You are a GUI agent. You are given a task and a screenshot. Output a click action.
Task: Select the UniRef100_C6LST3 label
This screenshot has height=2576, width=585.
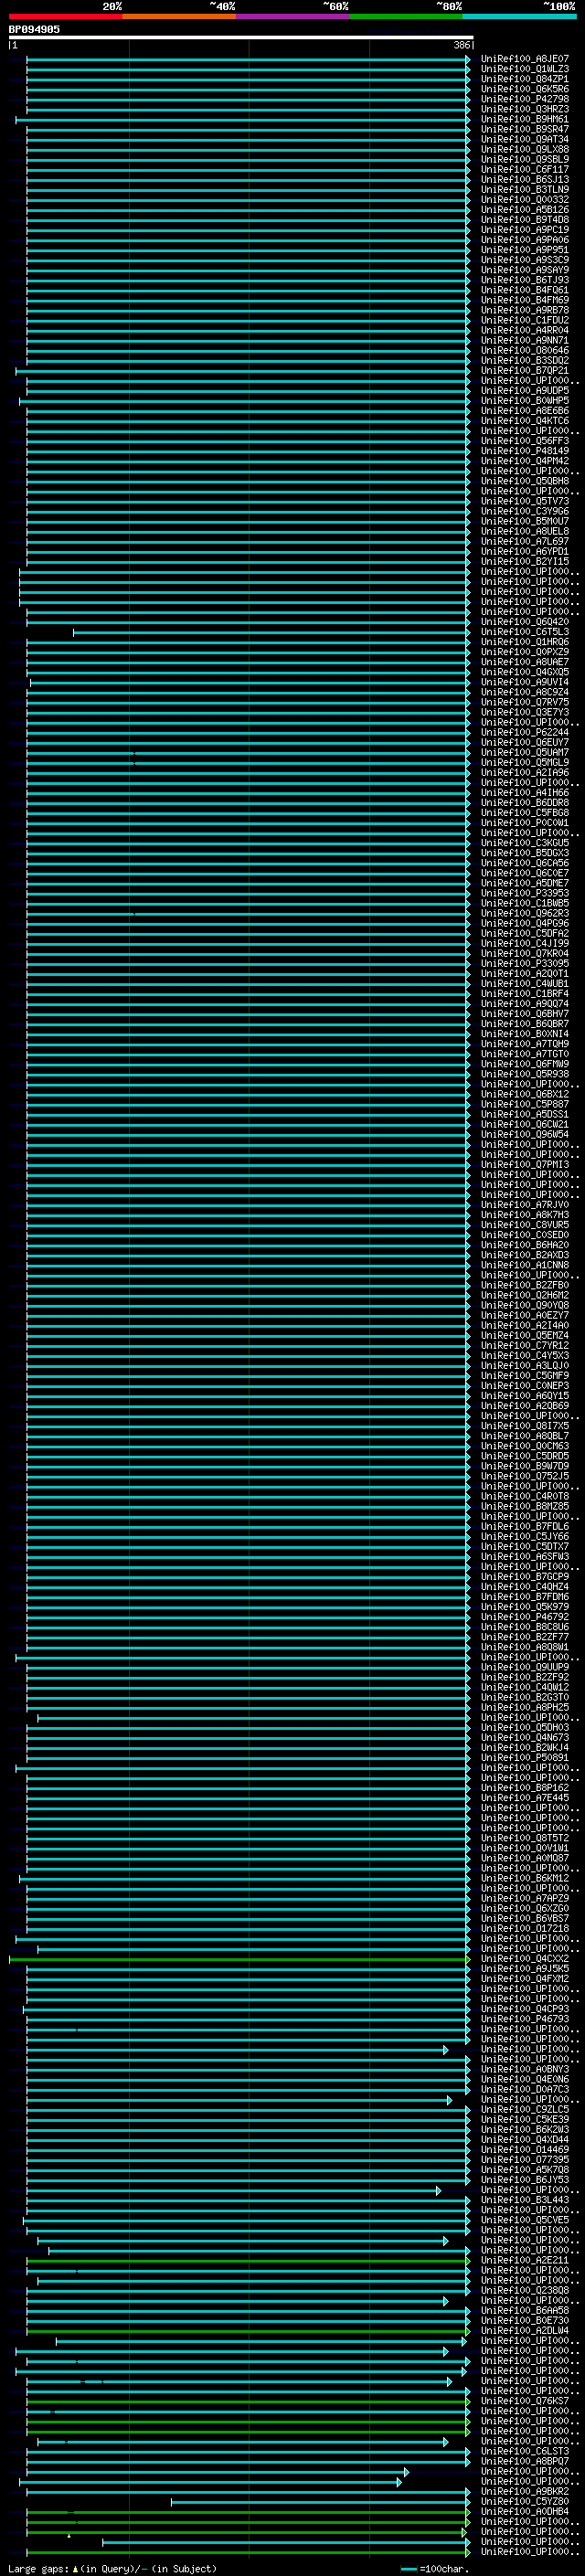coord(524,2450)
